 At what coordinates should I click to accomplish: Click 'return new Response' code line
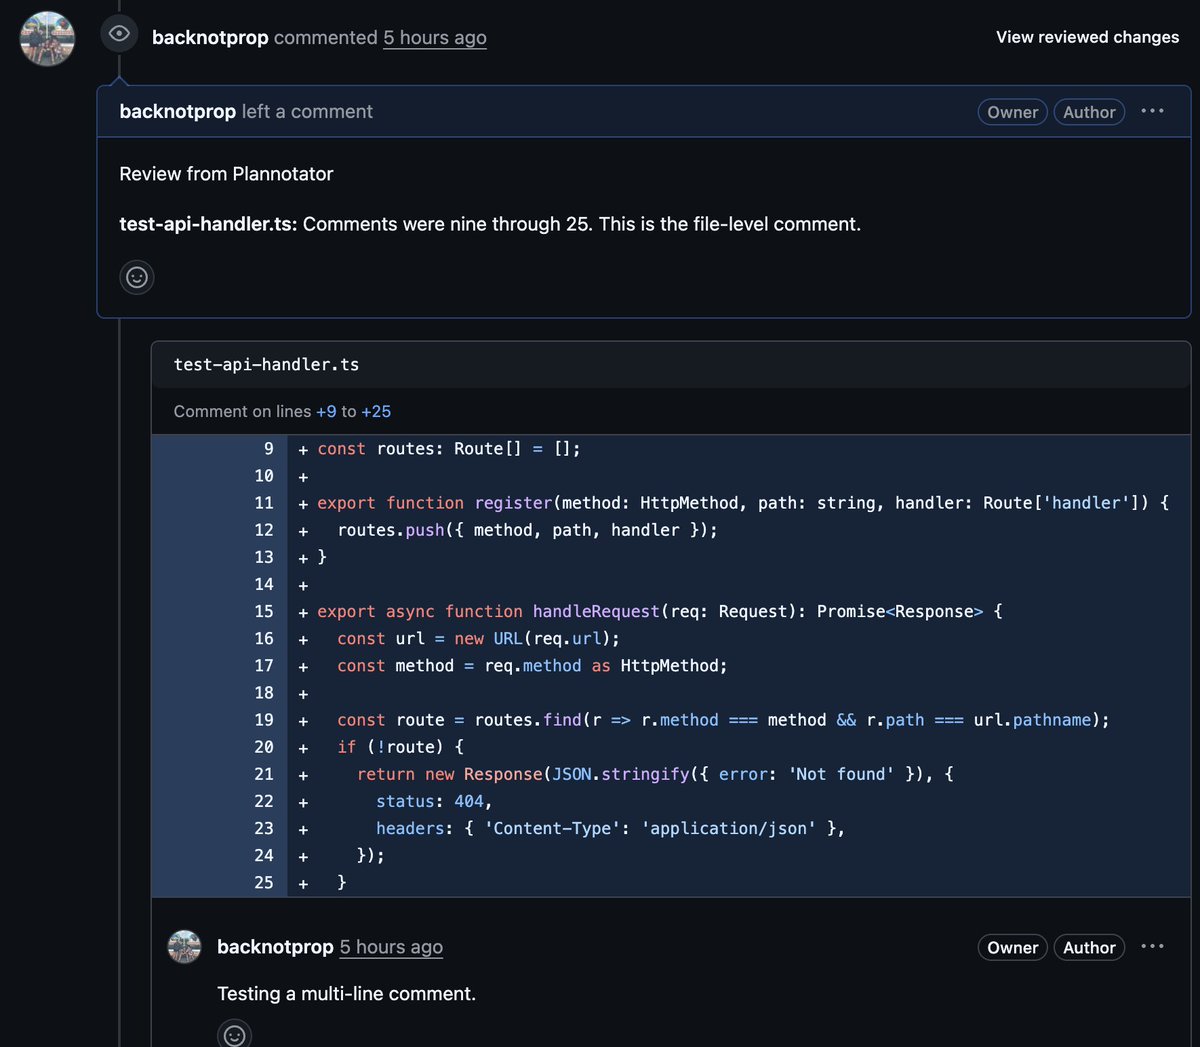pyautogui.click(x=655, y=774)
